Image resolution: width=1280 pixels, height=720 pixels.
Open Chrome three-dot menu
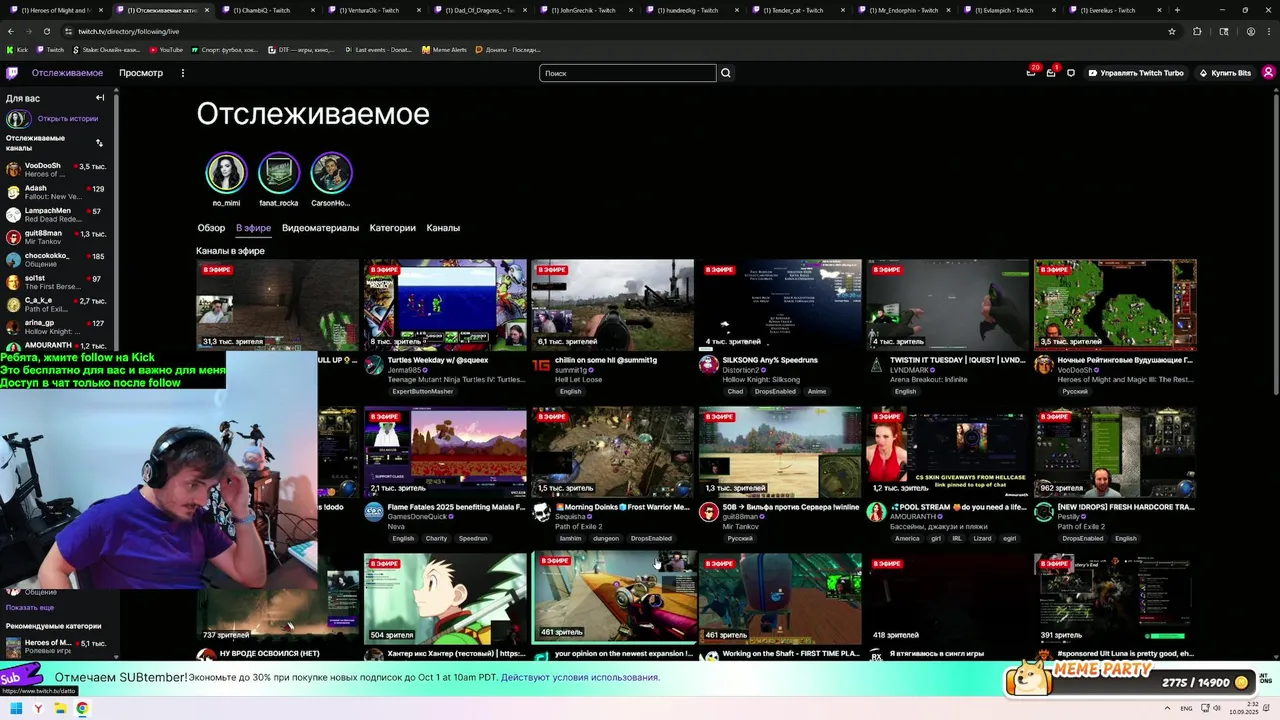(1269, 31)
